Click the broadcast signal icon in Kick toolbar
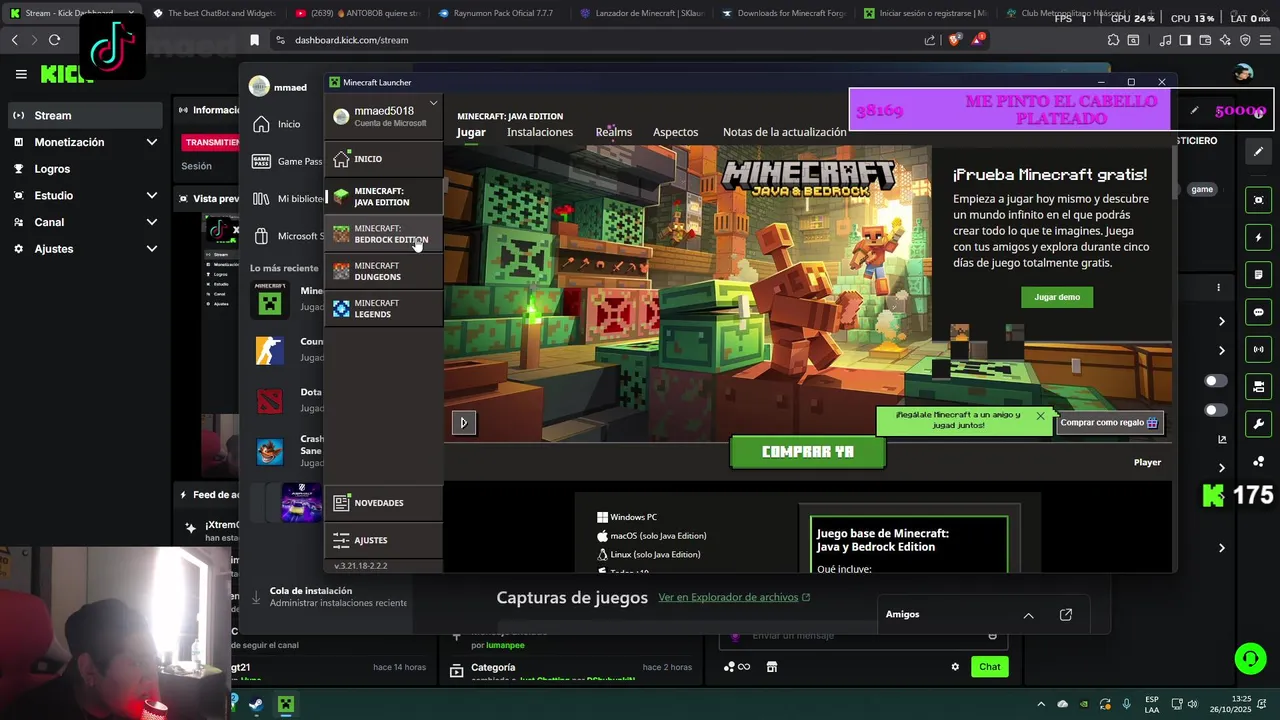This screenshot has width=1280, height=720. pos(1259,349)
